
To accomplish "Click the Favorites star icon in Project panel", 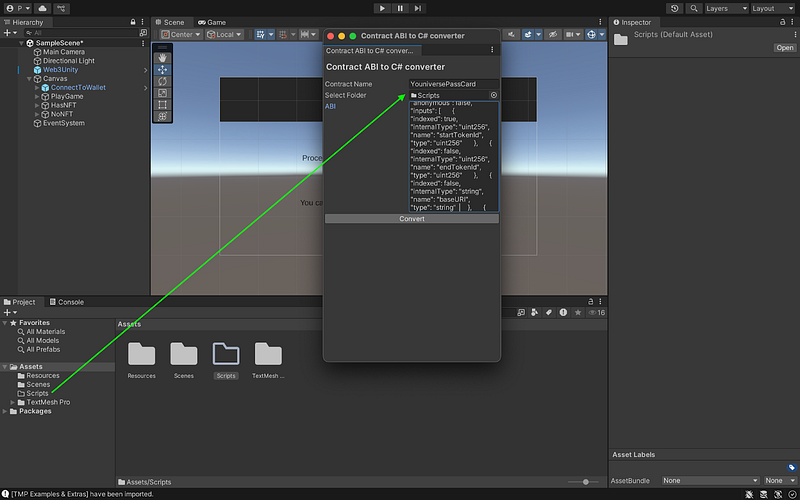I will tap(578, 313).
